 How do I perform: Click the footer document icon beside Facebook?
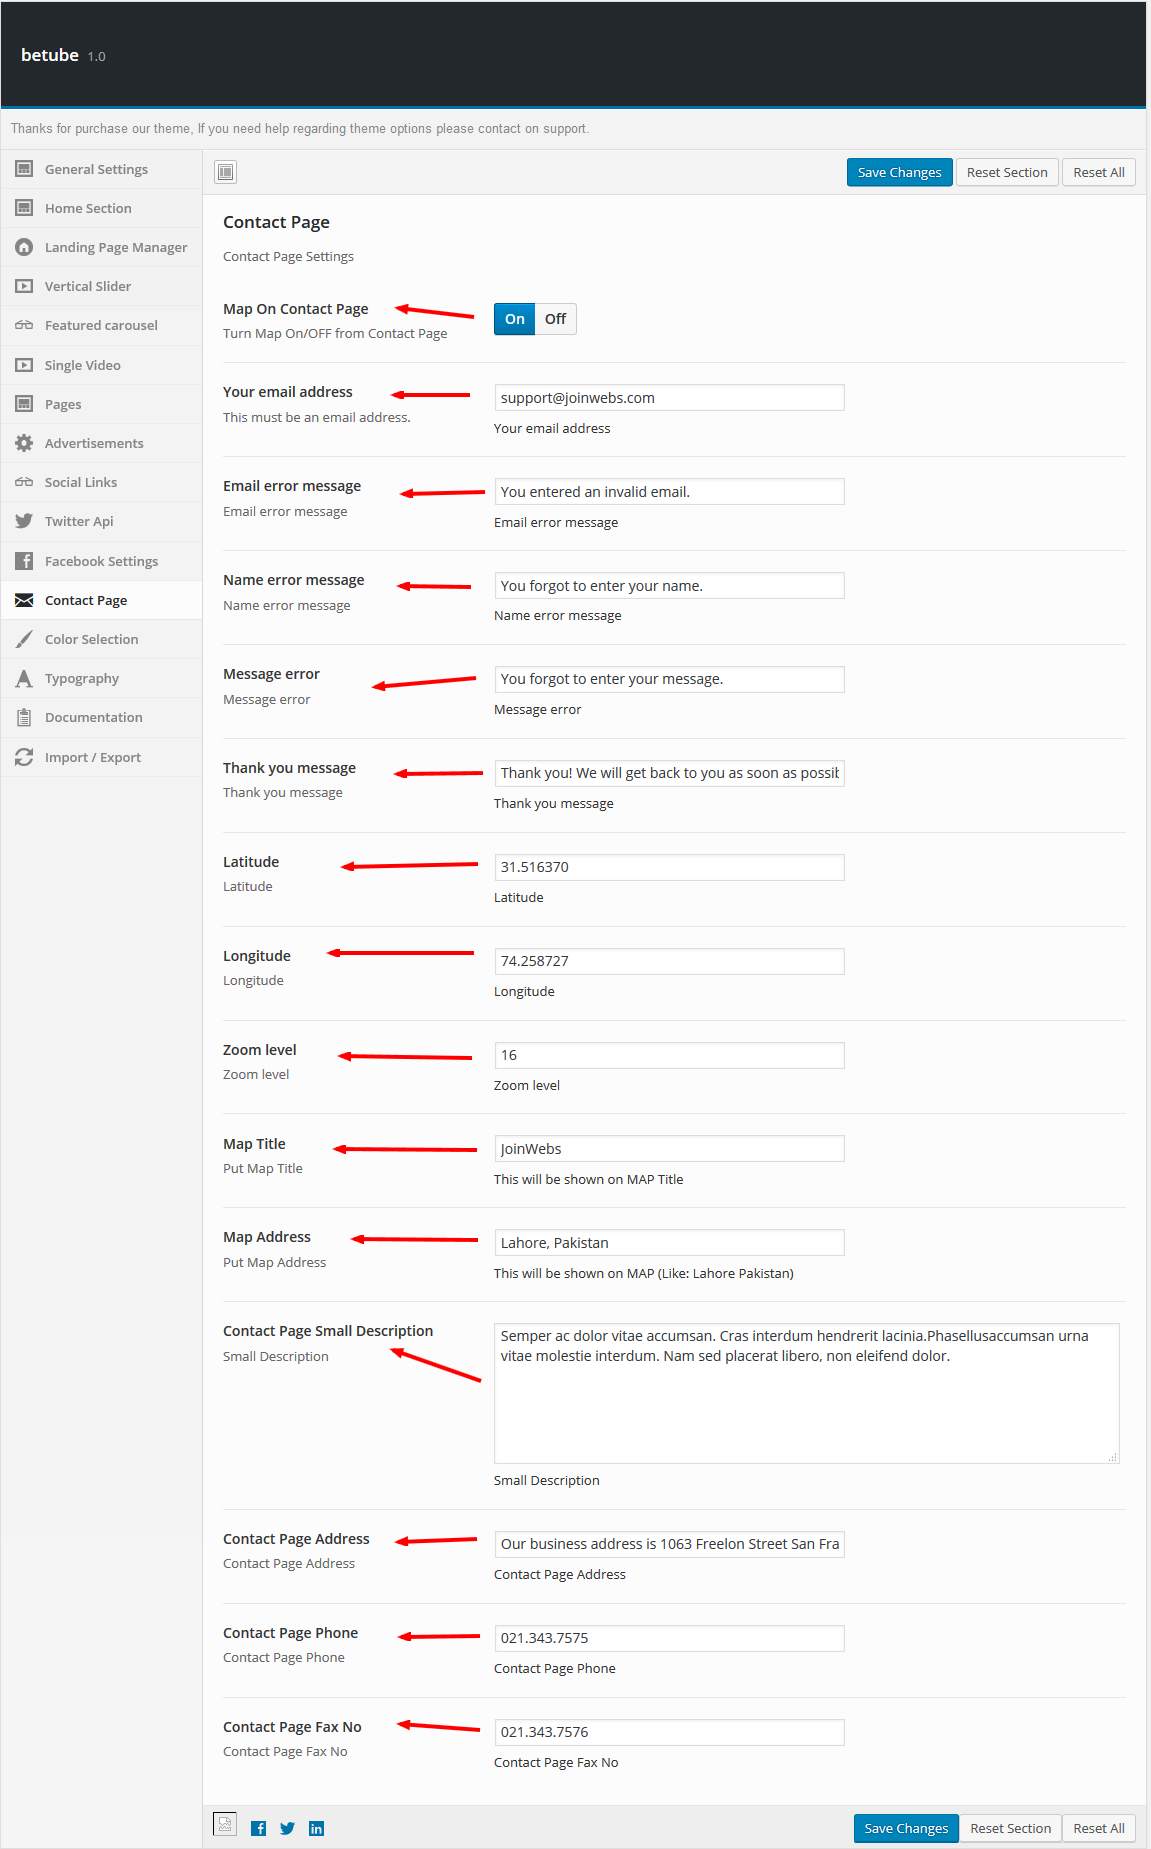[x=225, y=1825]
